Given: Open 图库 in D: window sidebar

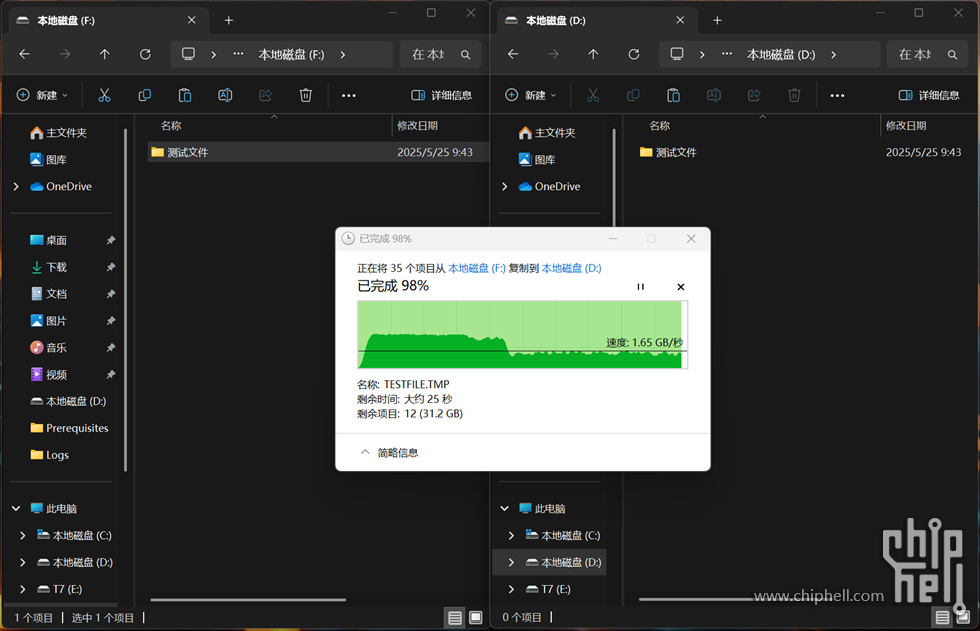Looking at the screenshot, I should point(538,159).
